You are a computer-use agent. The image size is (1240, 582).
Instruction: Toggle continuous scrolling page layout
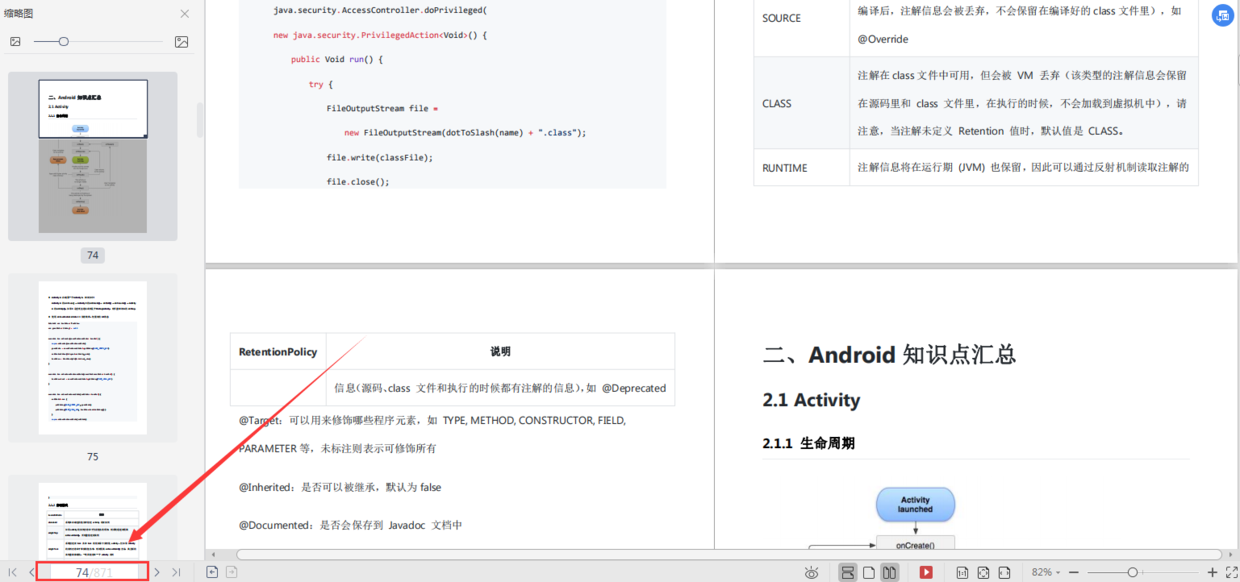pos(850,572)
